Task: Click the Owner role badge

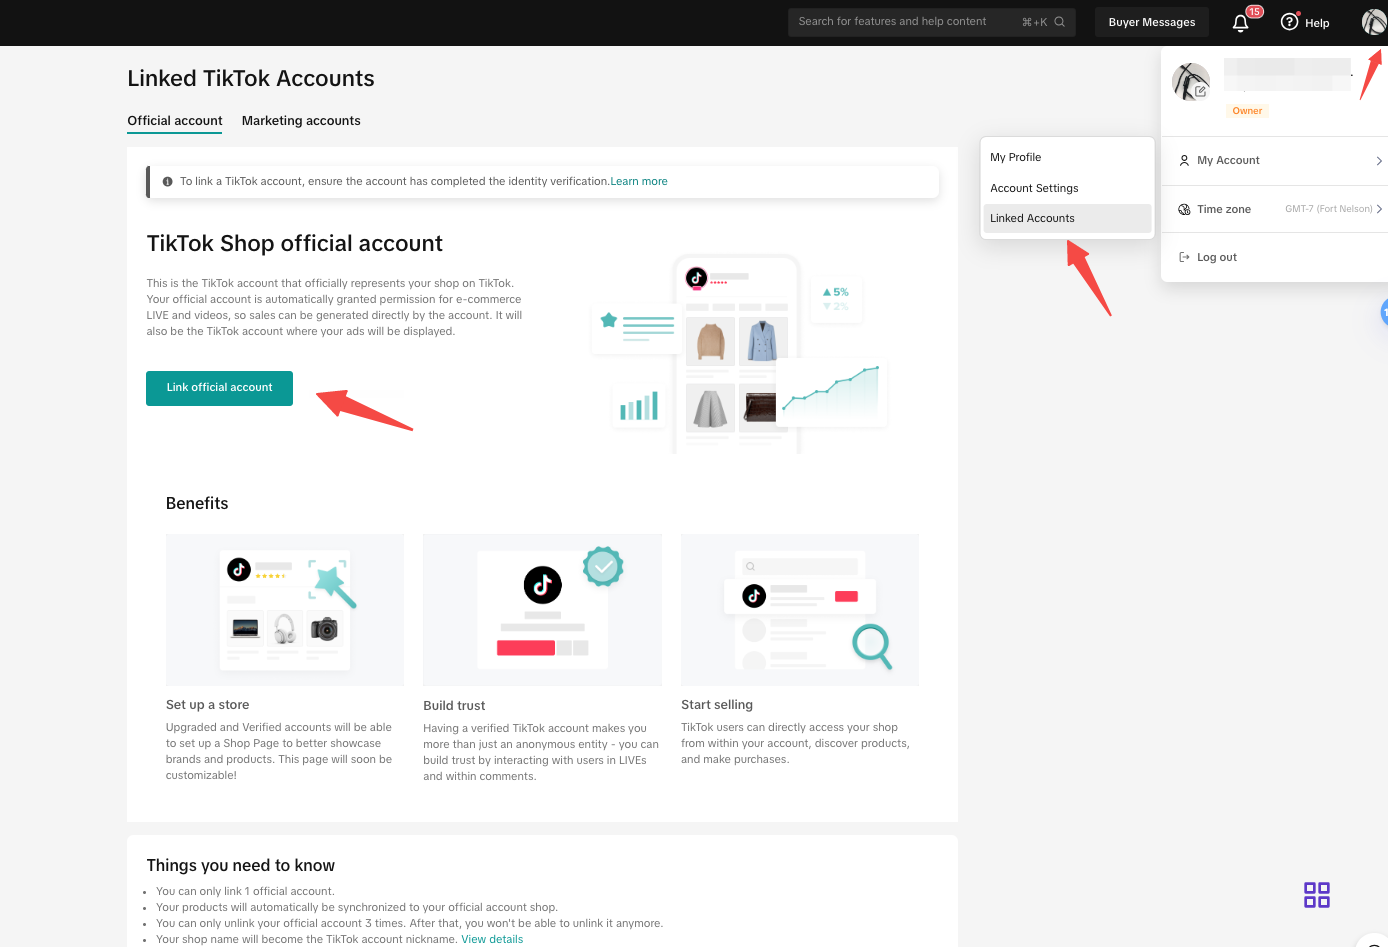Action: point(1247,111)
